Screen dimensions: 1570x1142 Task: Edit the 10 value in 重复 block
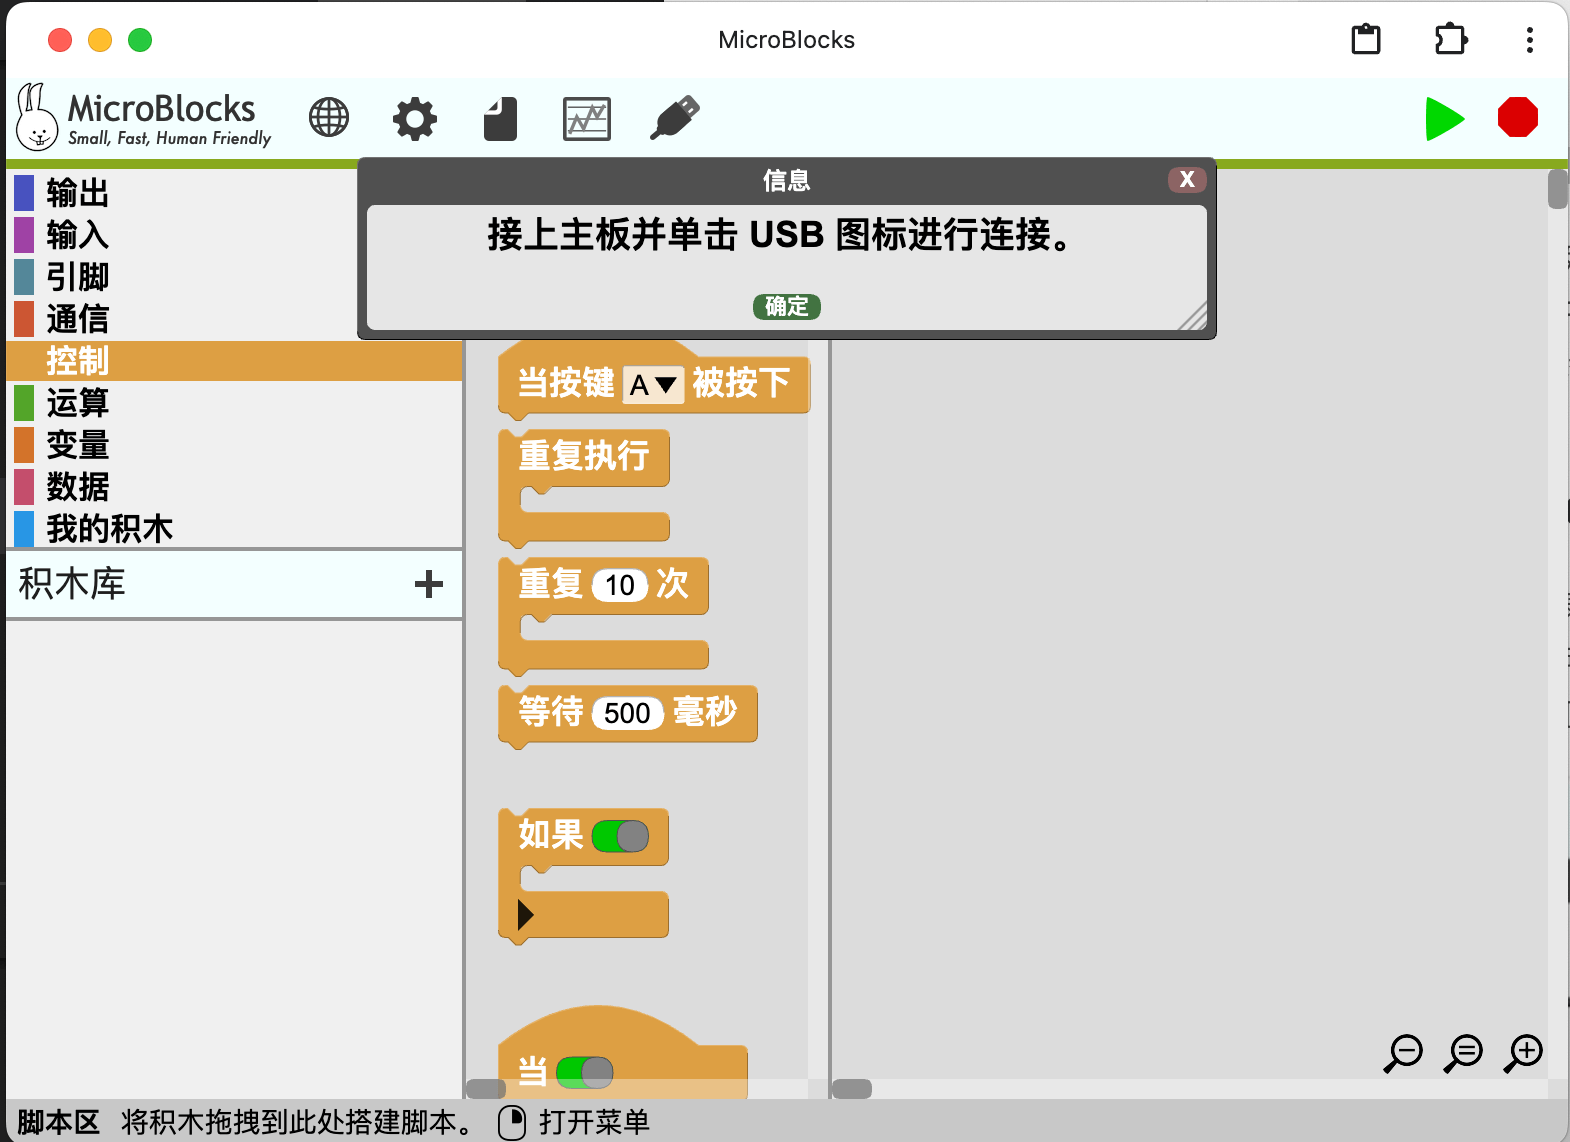(x=620, y=585)
